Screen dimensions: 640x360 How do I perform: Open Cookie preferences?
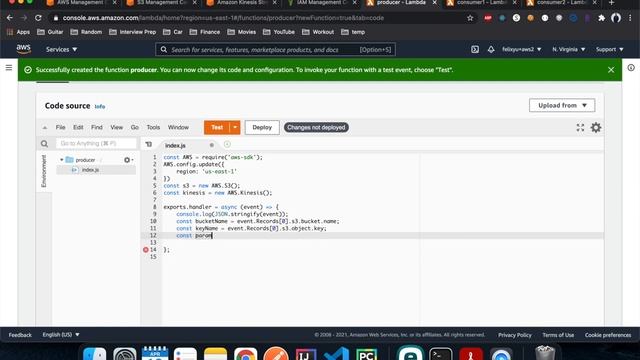[608, 335]
